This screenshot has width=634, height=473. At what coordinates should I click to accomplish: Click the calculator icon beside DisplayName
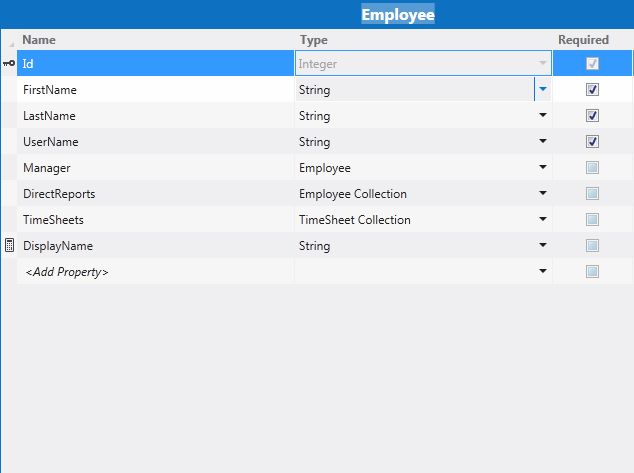click(x=9, y=245)
